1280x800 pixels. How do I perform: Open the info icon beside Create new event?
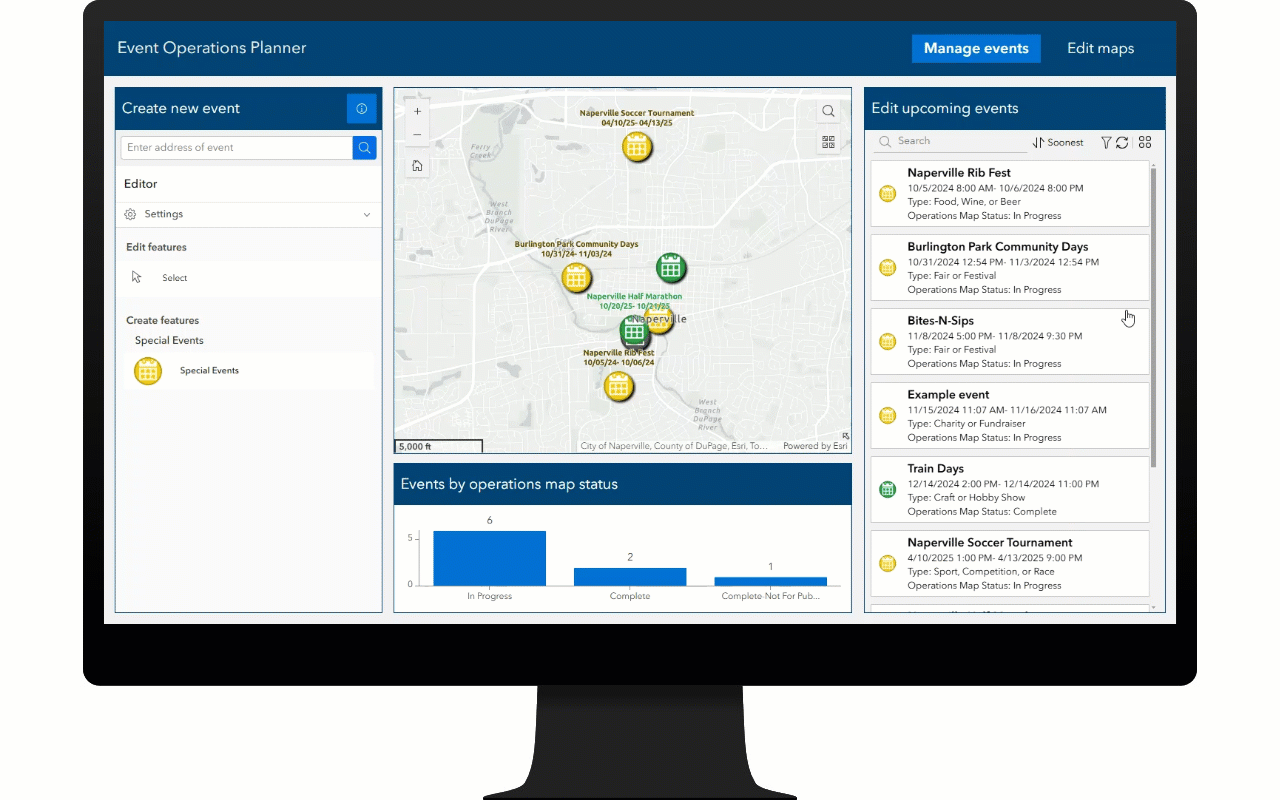pyautogui.click(x=361, y=108)
